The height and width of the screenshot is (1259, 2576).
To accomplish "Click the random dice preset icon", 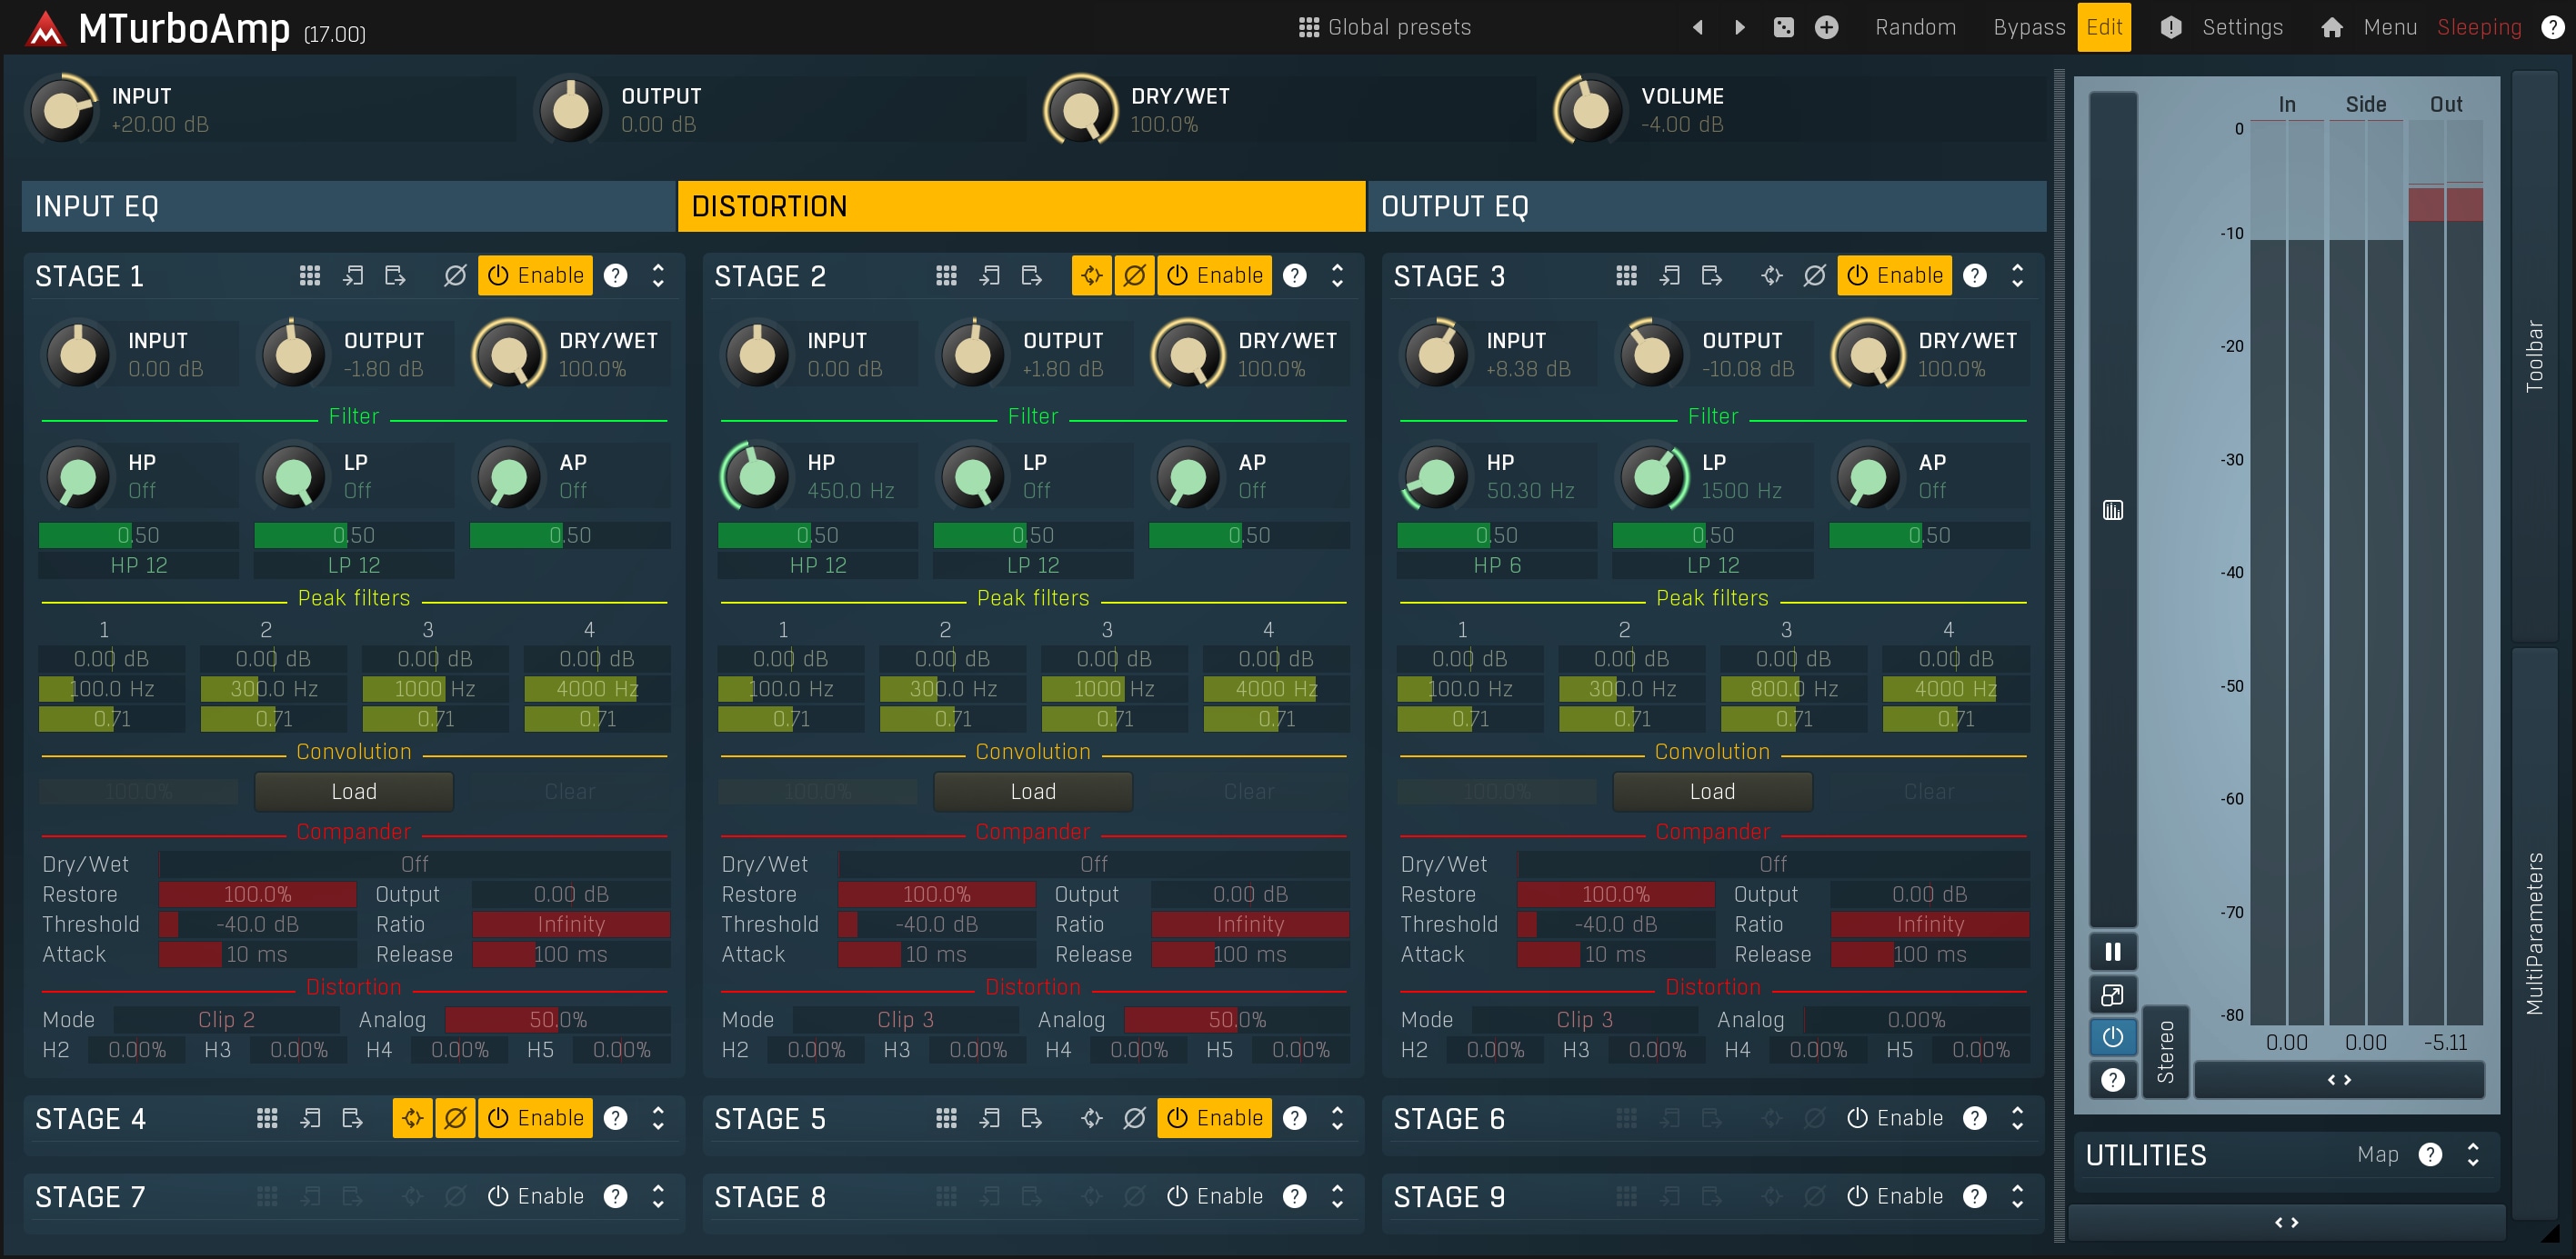I will click(1783, 27).
